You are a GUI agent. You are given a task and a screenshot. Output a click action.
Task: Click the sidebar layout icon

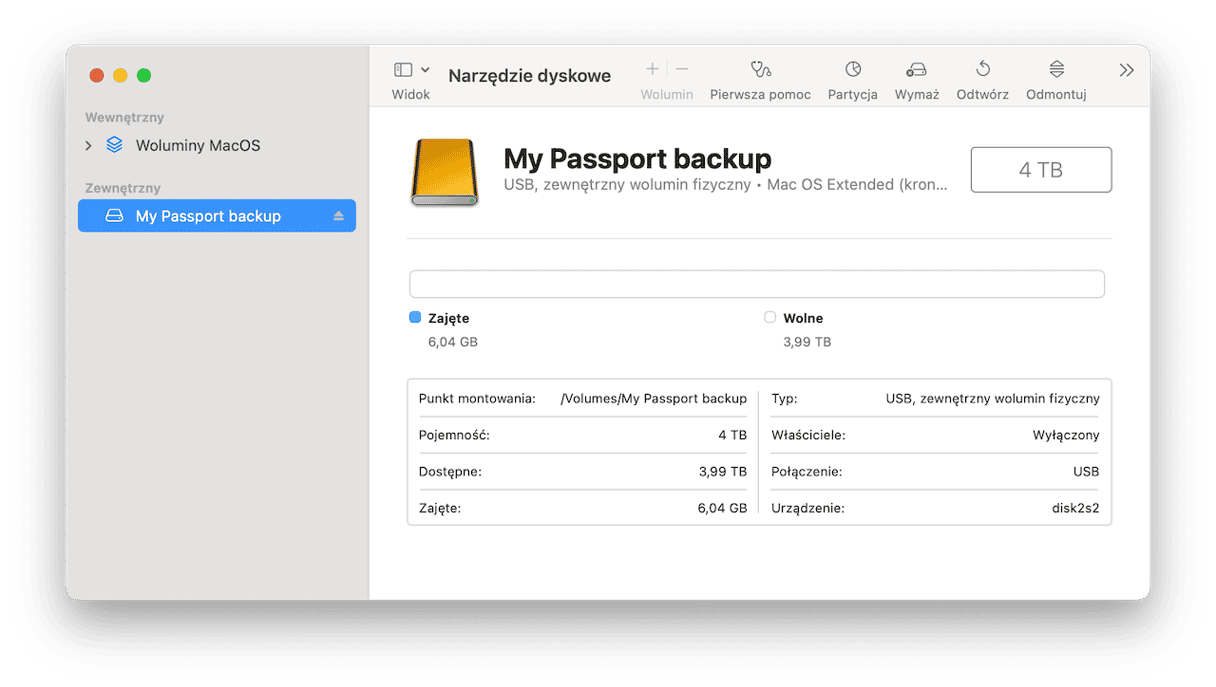coord(403,70)
